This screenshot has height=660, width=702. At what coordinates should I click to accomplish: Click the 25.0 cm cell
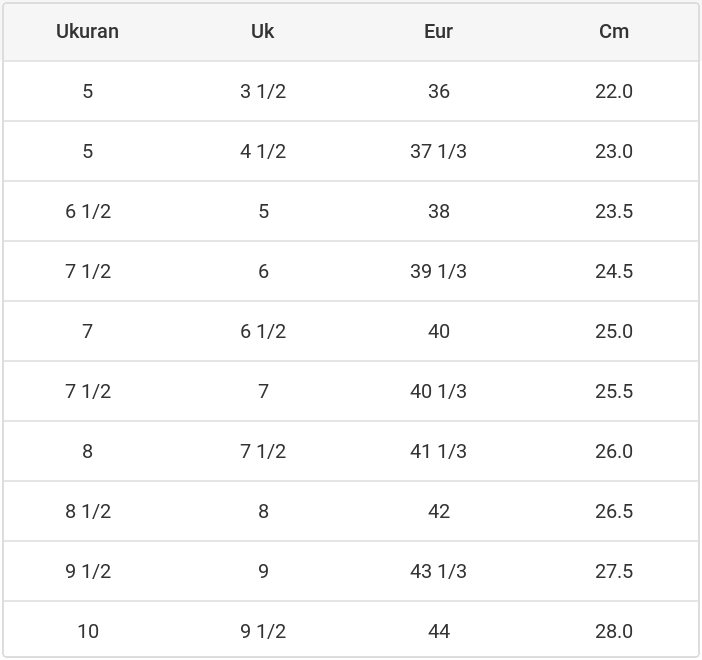tap(614, 331)
